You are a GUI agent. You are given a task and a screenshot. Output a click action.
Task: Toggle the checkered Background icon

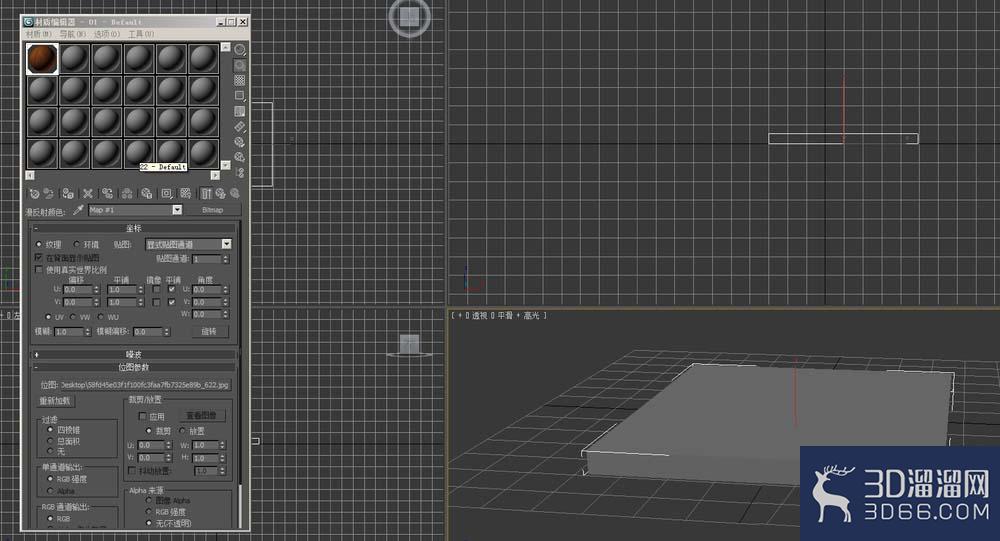[240, 80]
